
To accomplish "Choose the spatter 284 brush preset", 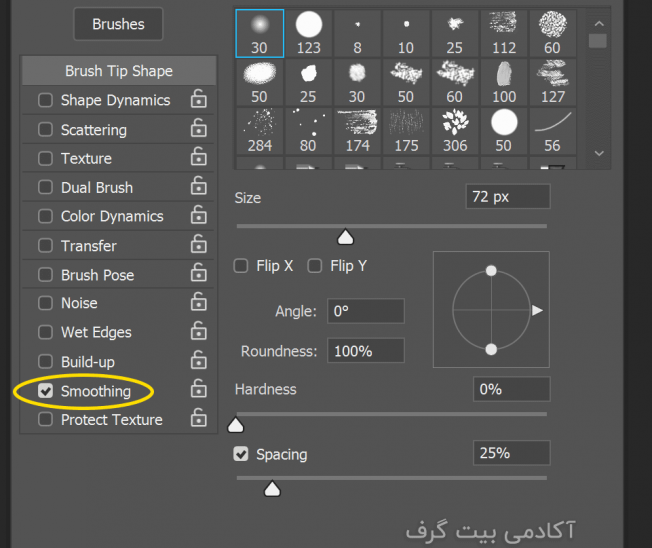I will click(259, 131).
